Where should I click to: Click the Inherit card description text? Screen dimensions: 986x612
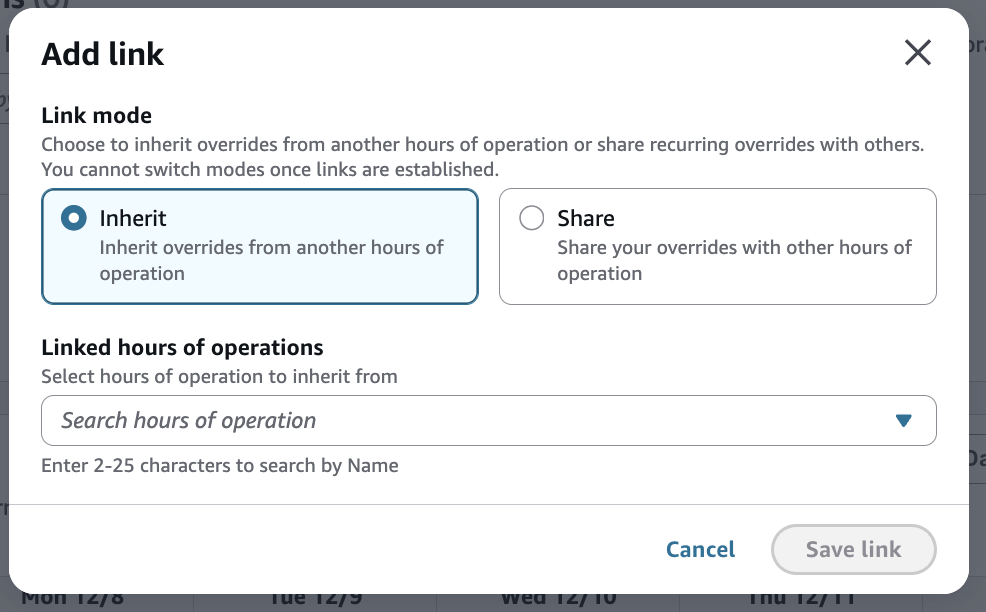(x=271, y=260)
